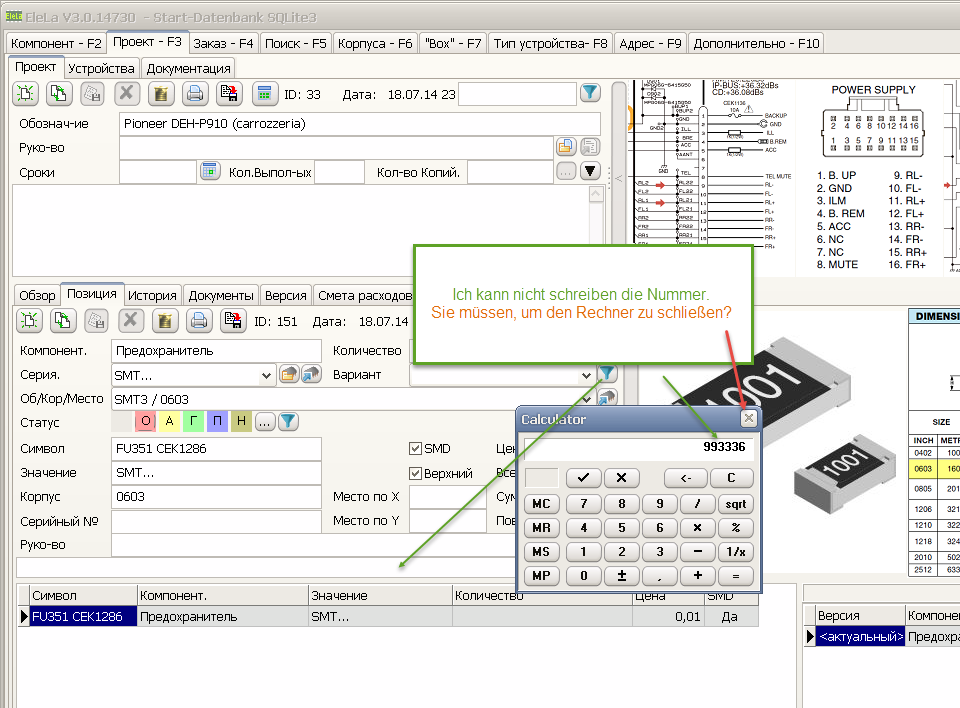
Task: Click the Обознач-ие field with Pioneer DEH-P910
Action: tap(359, 124)
